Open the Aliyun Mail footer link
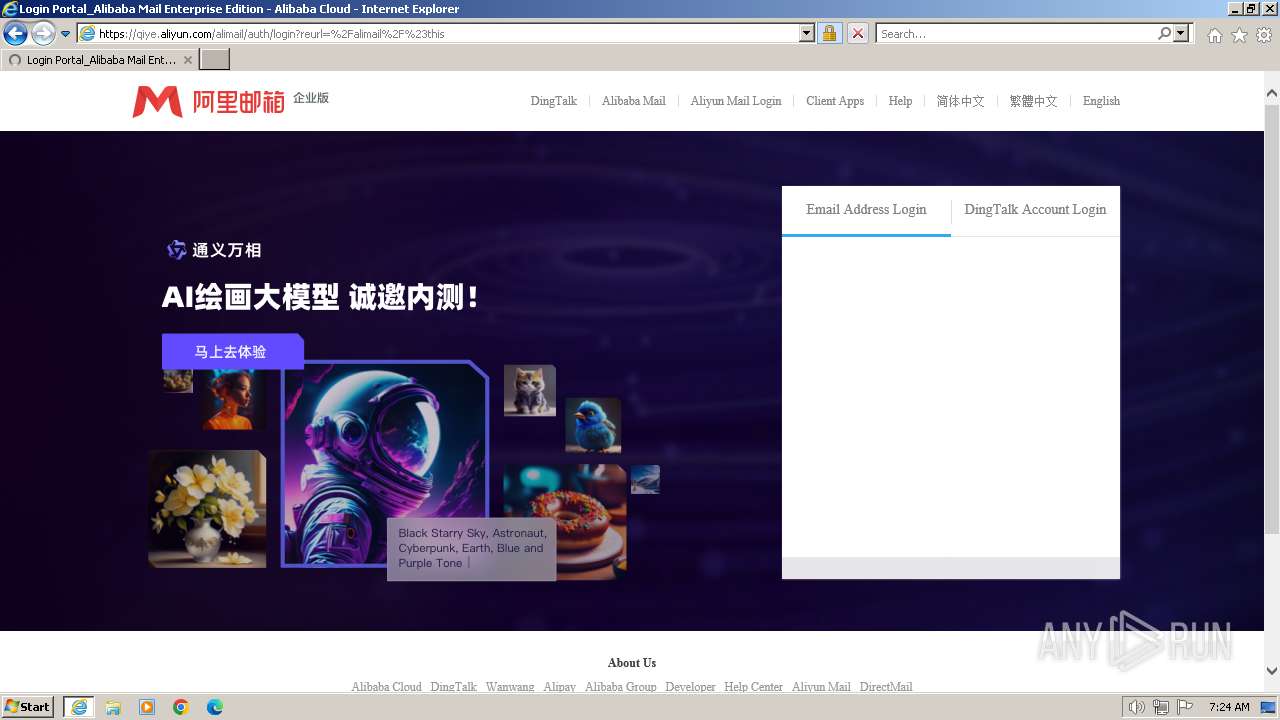Viewport: 1280px width, 720px height. point(821,687)
